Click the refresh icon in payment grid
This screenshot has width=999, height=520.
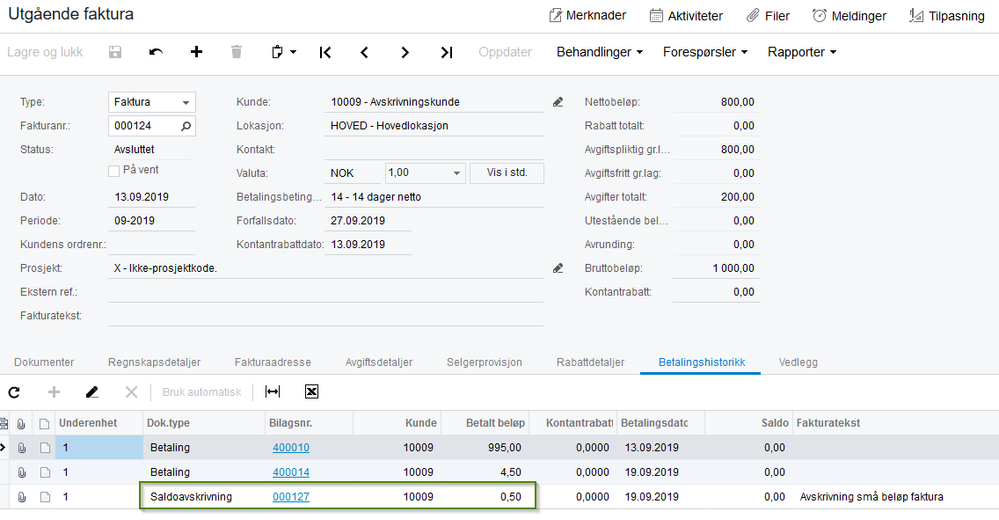pos(14,392)
